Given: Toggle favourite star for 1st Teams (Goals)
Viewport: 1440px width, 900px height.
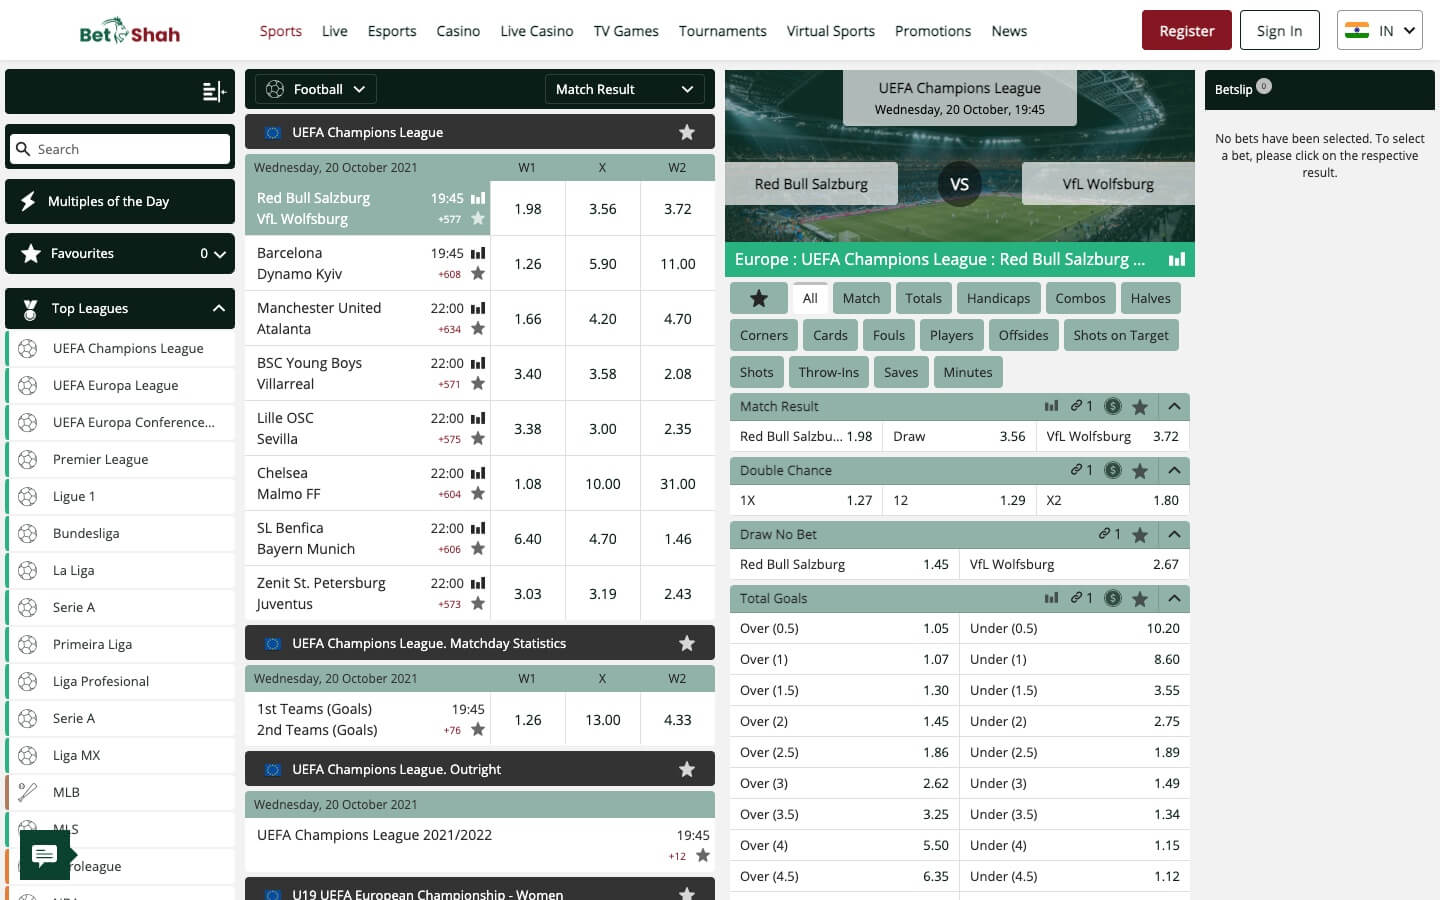Looking at the screenshot, I should point(478,730).
